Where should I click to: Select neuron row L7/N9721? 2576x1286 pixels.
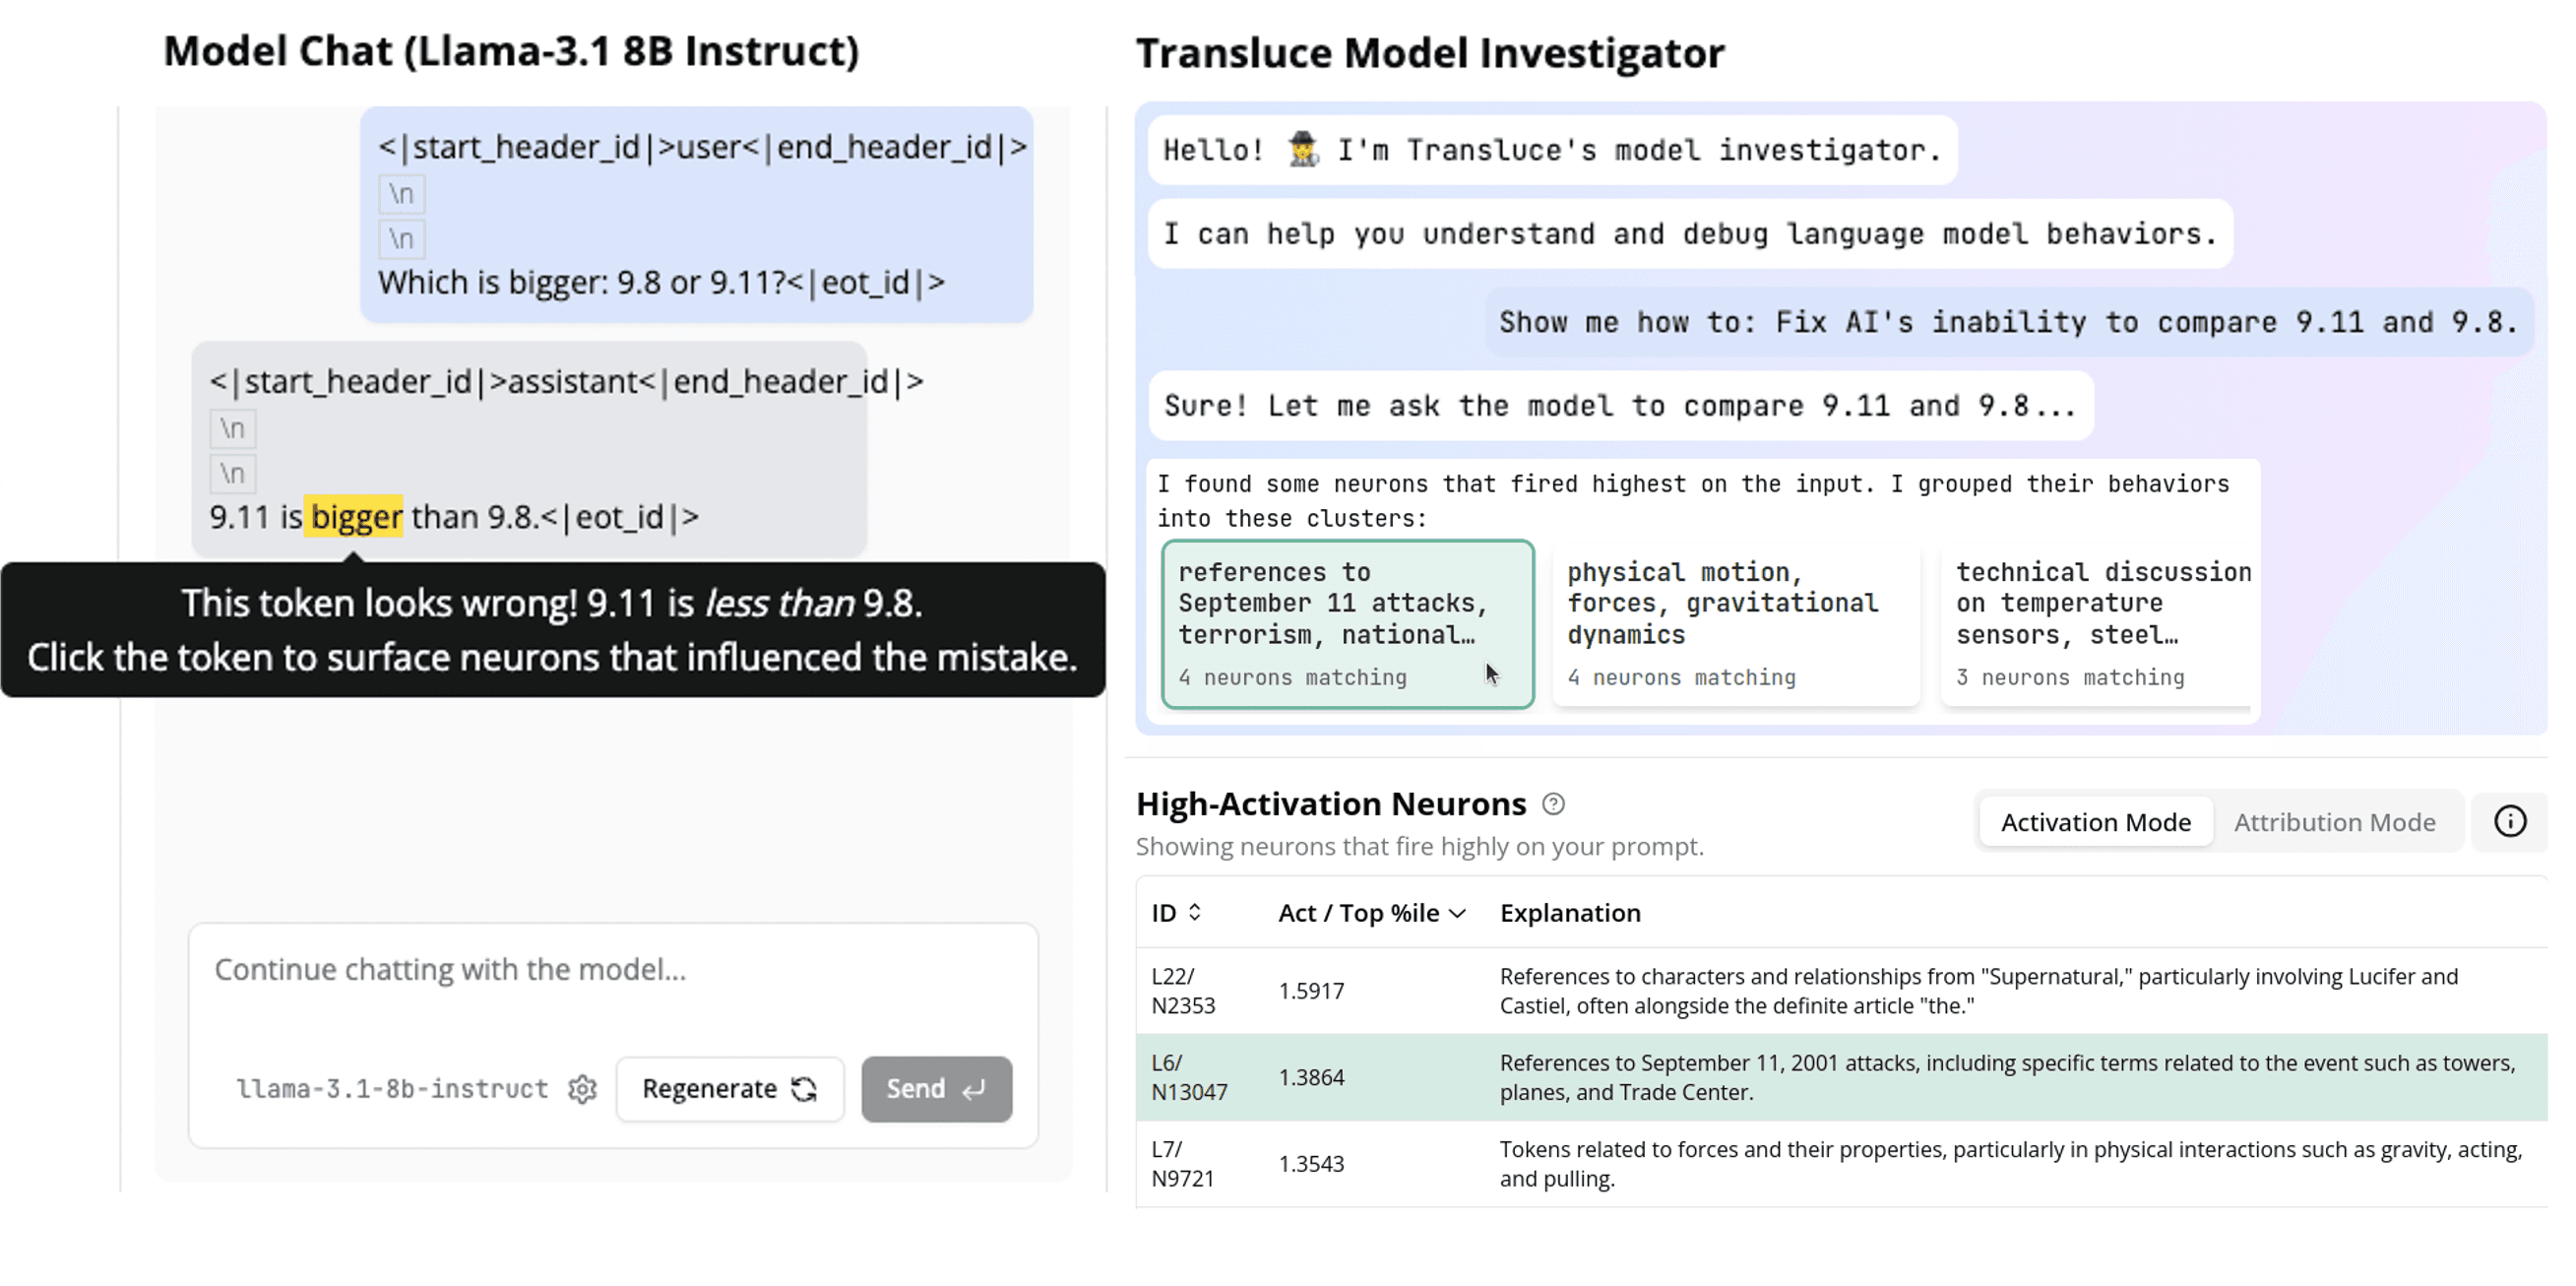click(1841, 1164)
